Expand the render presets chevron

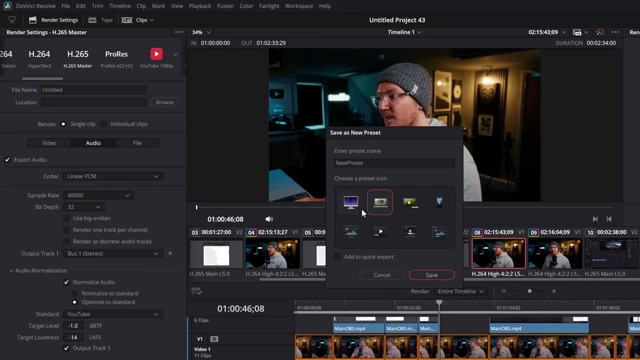point(176,54)
